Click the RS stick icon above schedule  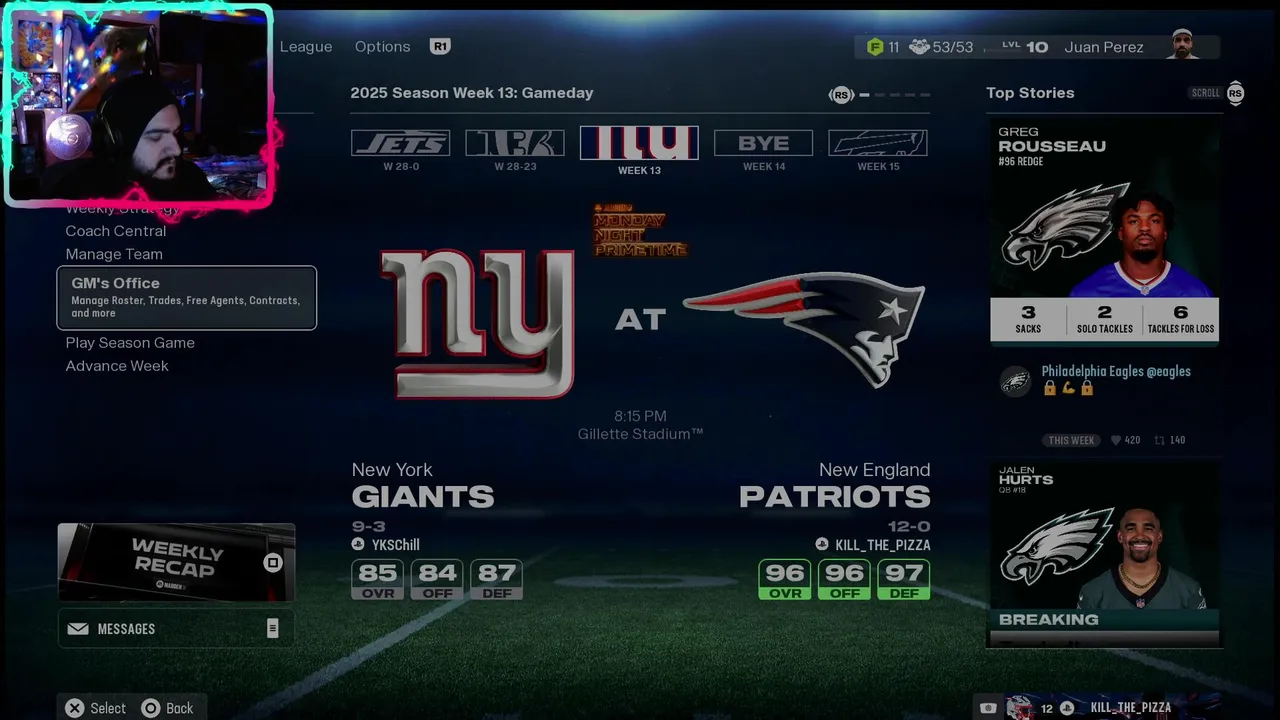841,95
